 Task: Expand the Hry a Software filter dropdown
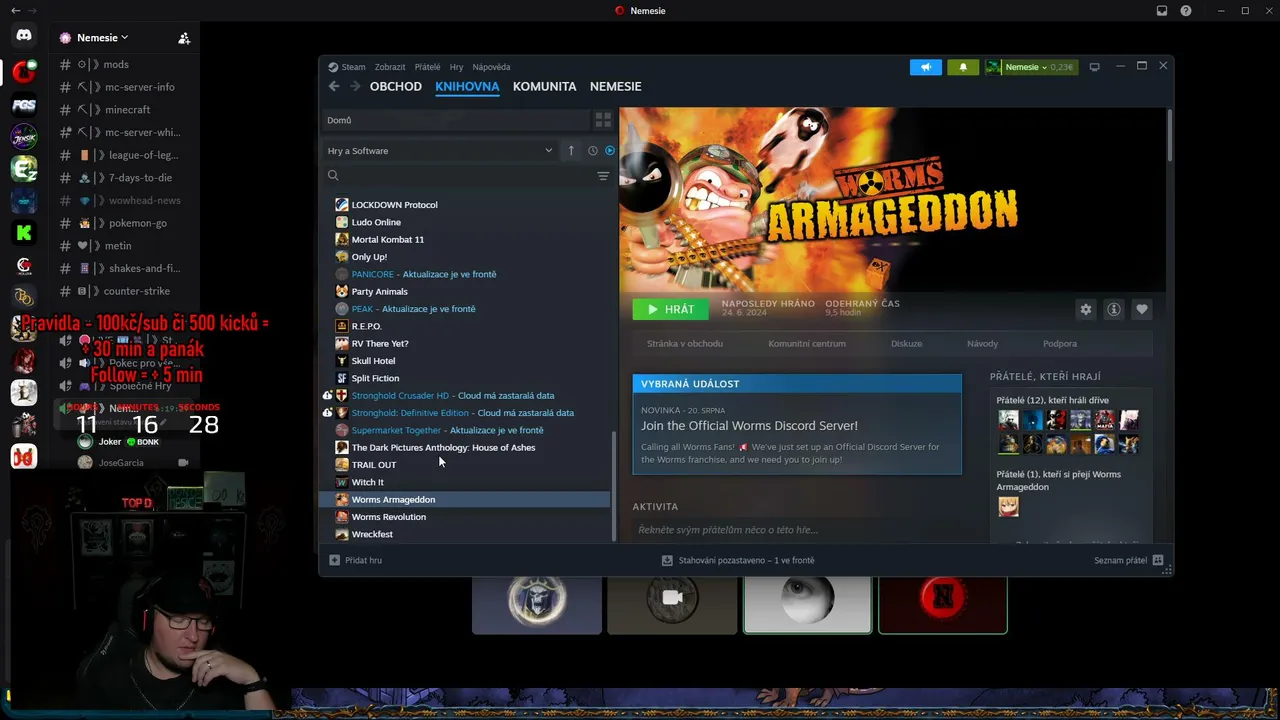(440, 150)
